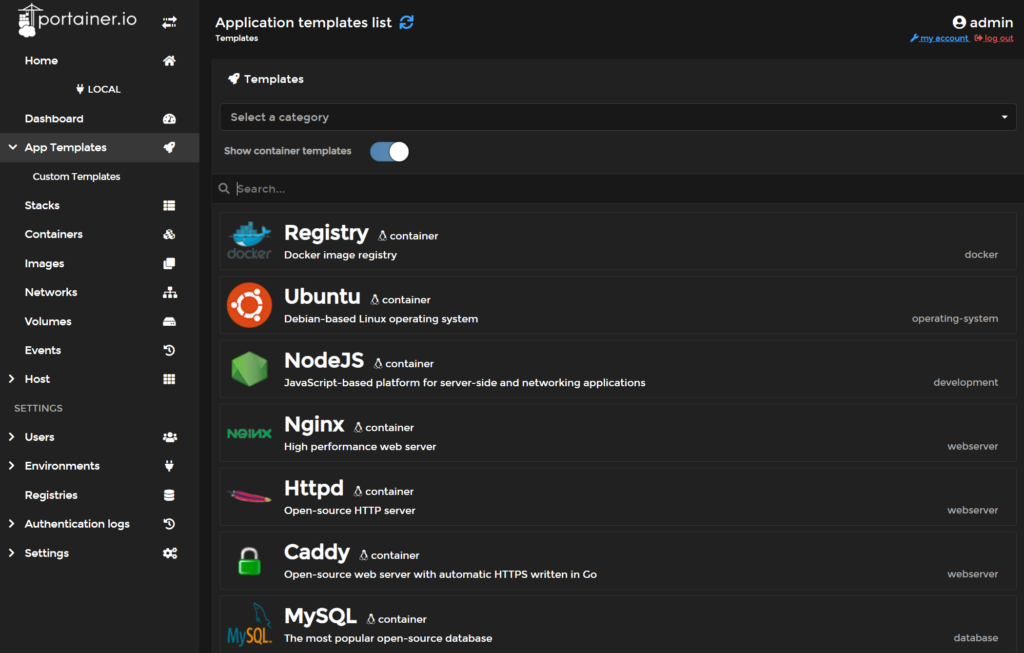
Task: Click the Nginx green logo
Action: tap(249, 434)
